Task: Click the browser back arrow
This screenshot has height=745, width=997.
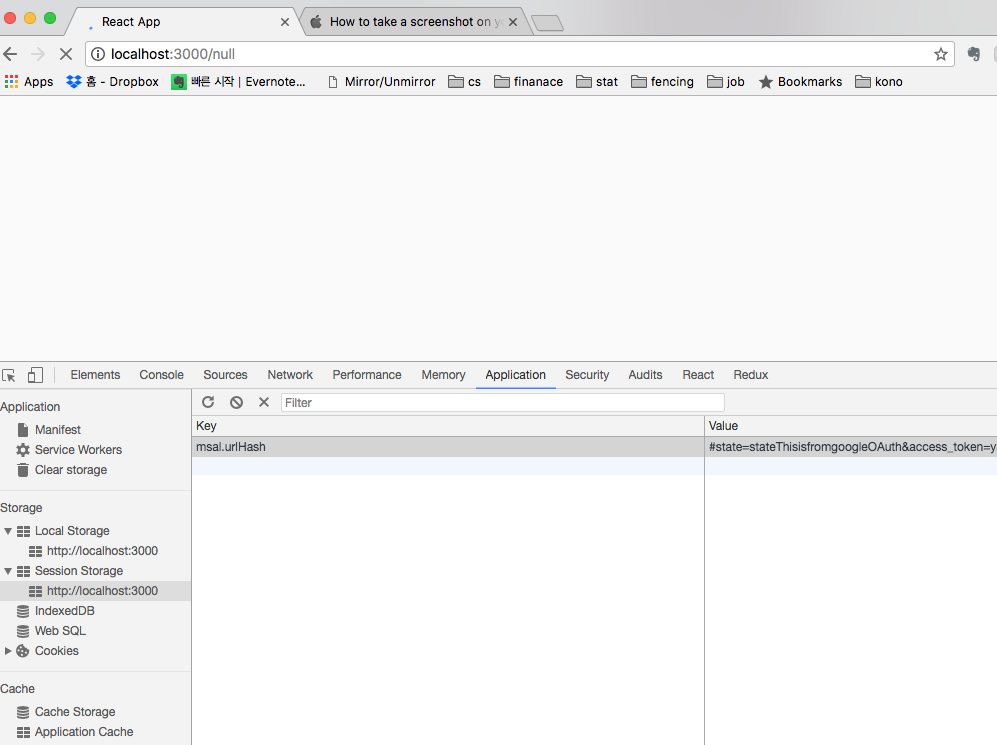Action: pos(10,54)
